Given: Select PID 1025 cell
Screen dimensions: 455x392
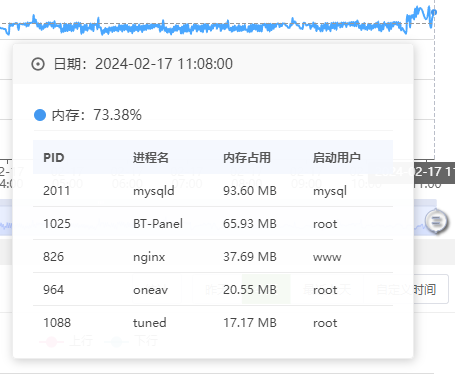Looking at the screenshot, I should point(57,223).
